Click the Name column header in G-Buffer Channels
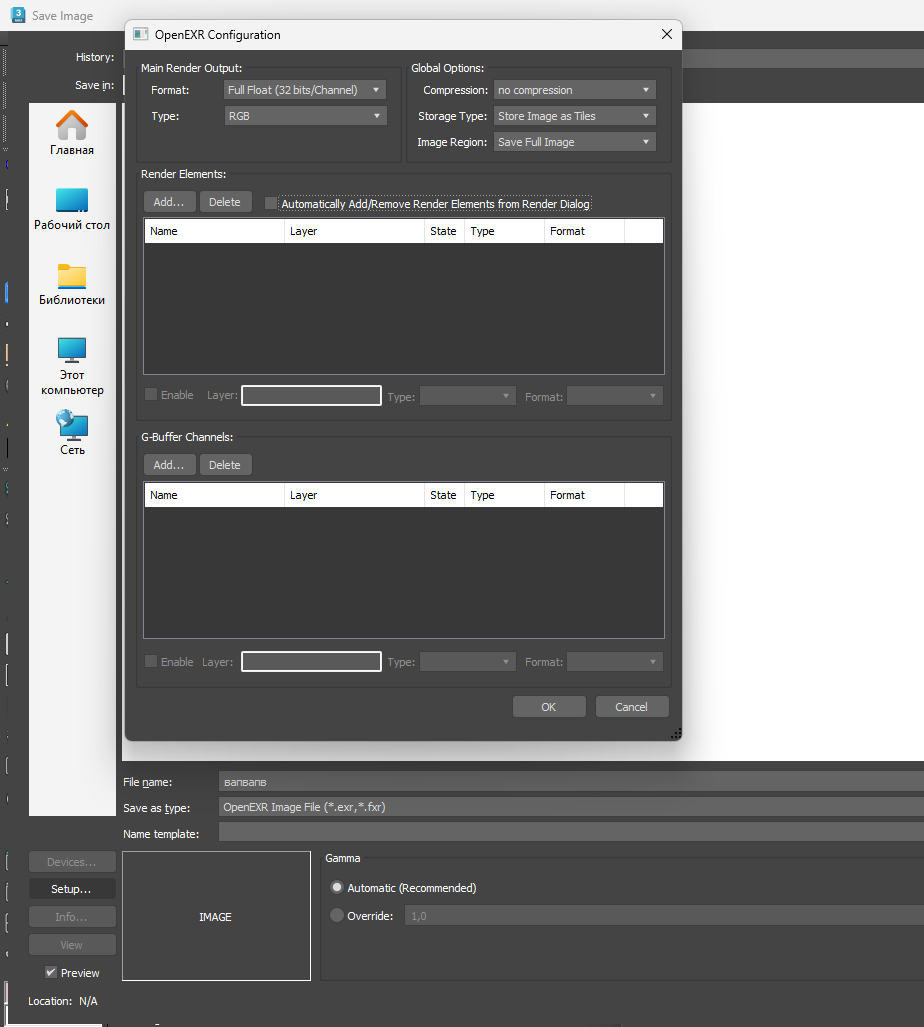924x1027 pixels. 214,495
